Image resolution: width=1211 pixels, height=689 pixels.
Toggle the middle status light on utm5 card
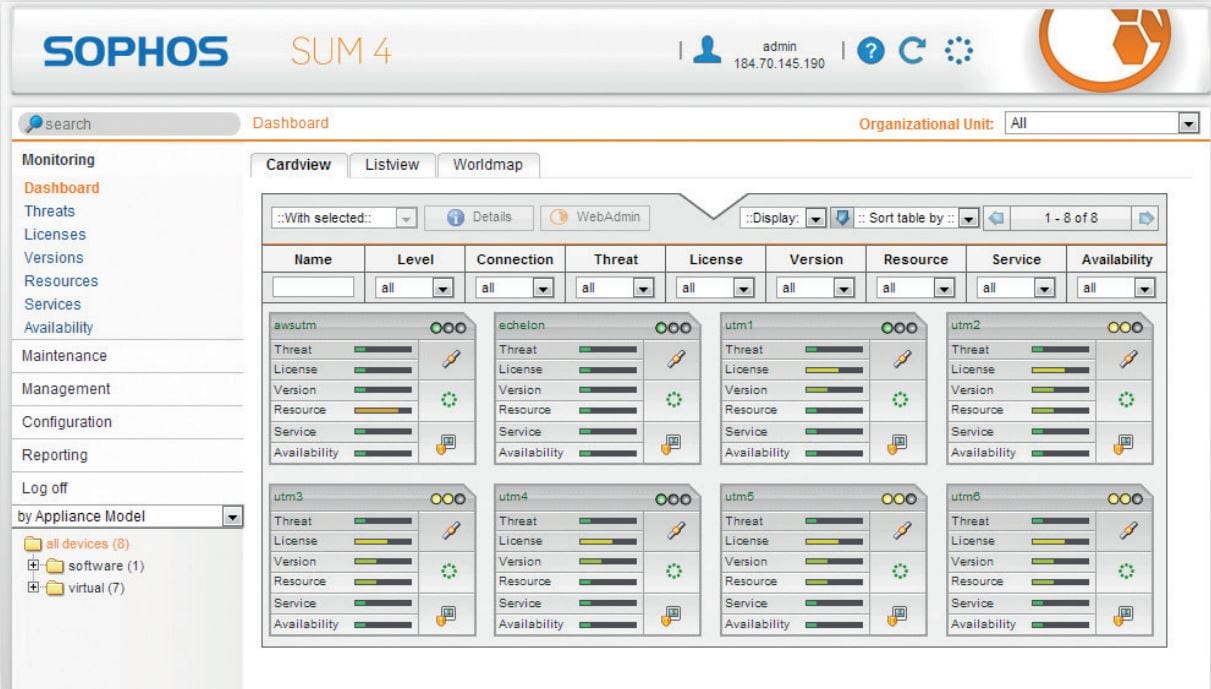click(x=899, y=498)
